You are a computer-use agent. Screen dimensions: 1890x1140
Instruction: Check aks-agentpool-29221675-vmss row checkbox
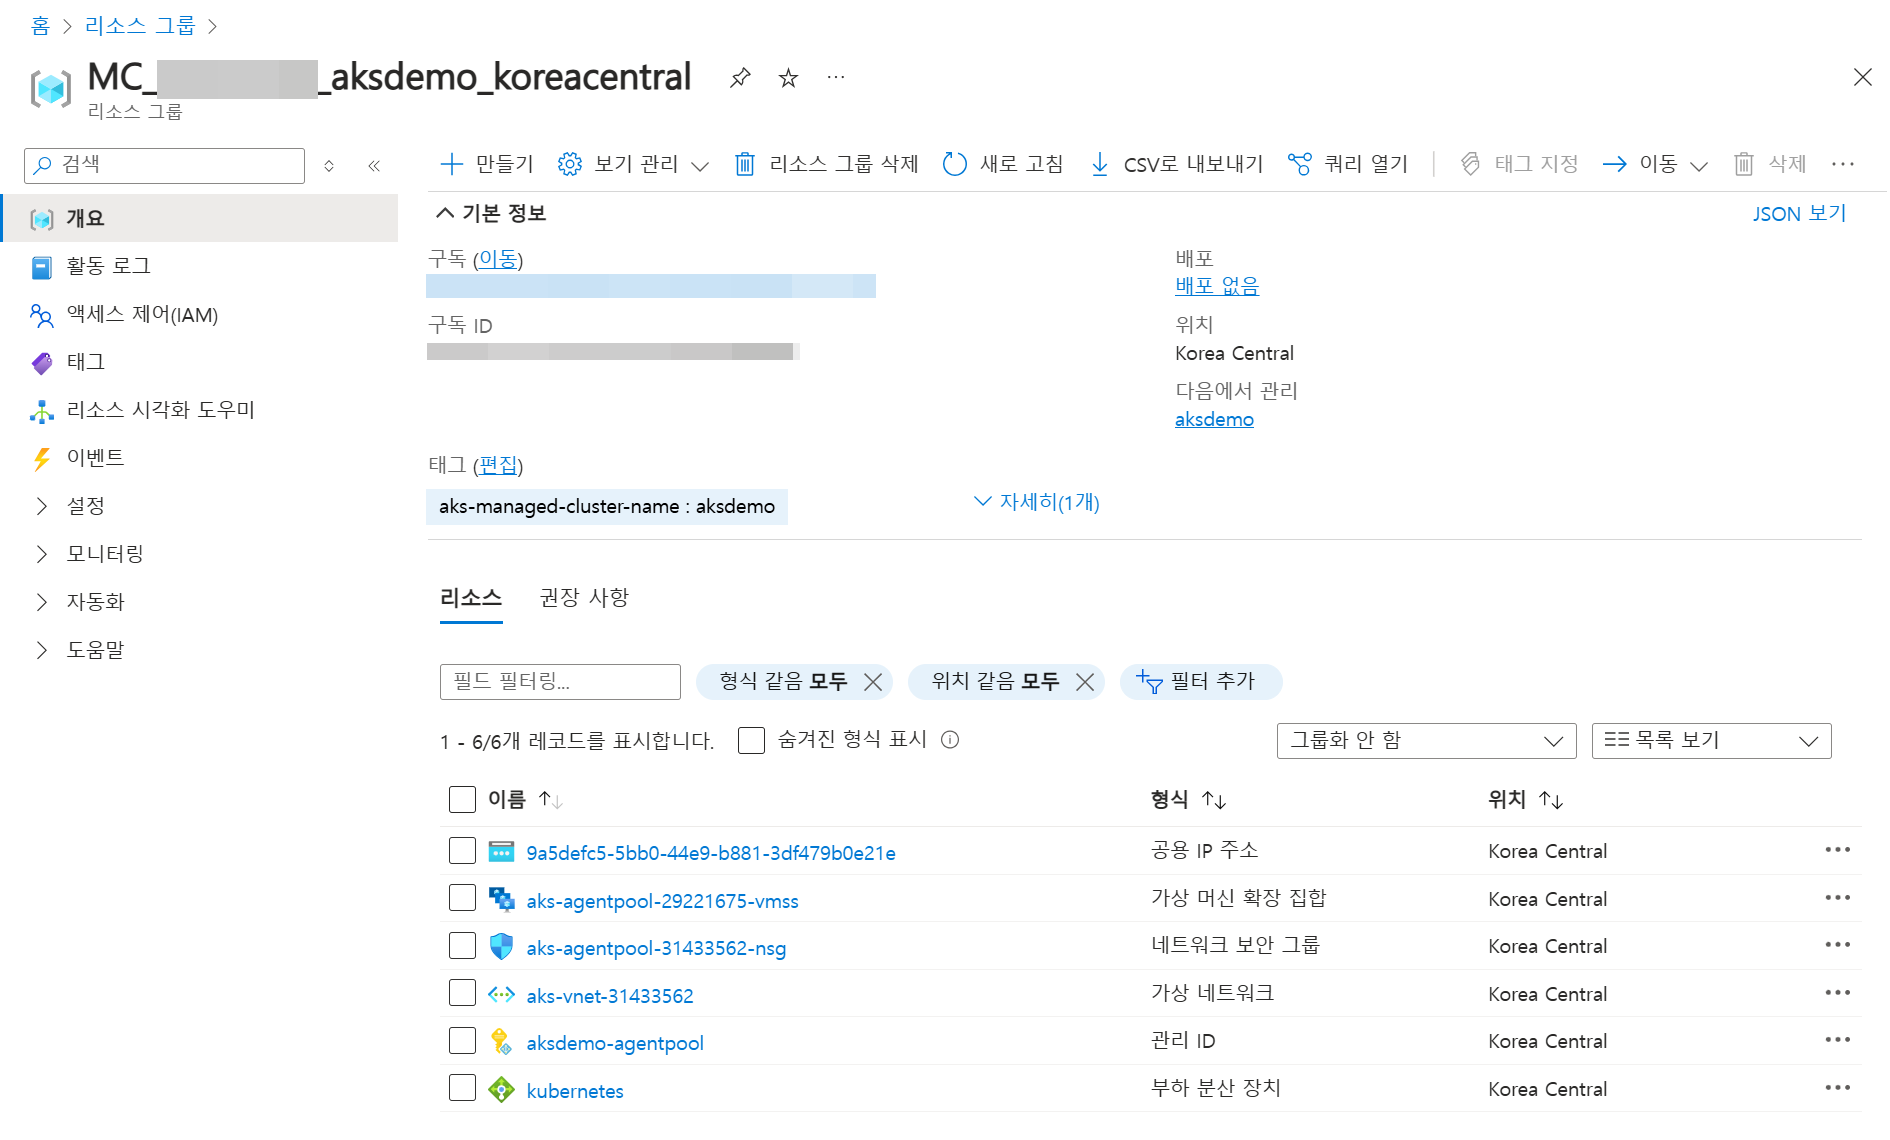[462, 898]
